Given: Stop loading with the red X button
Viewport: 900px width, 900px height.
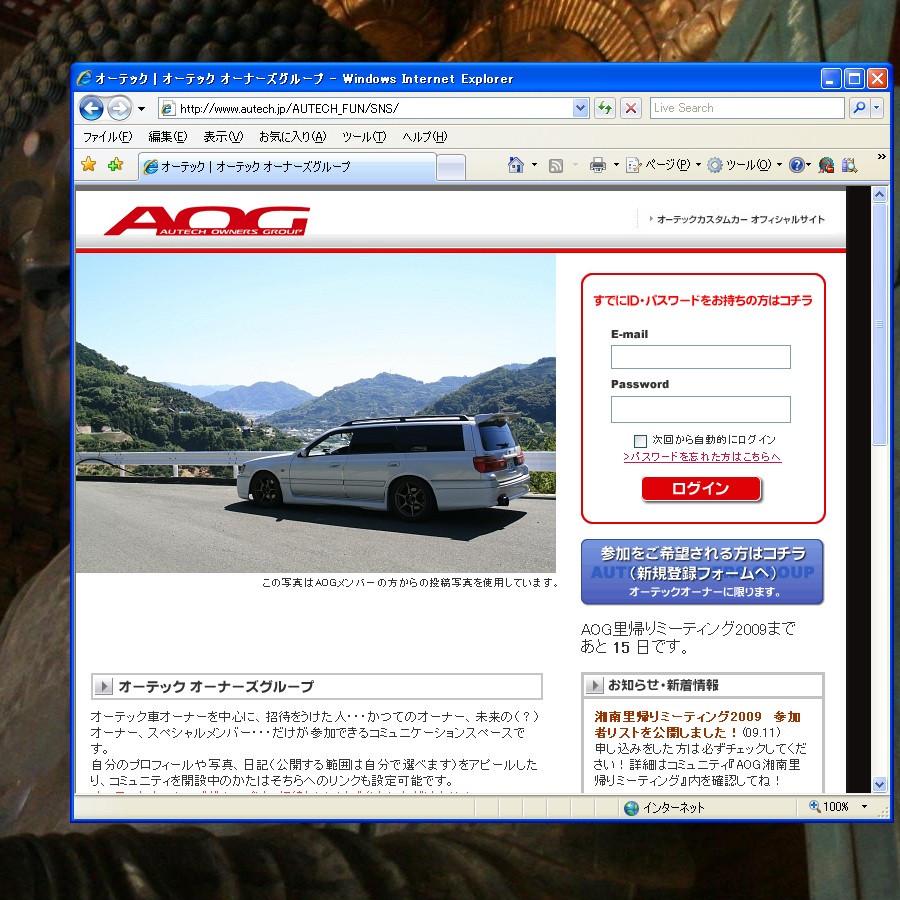Looking at the screenshot, I should click(631, 108).
